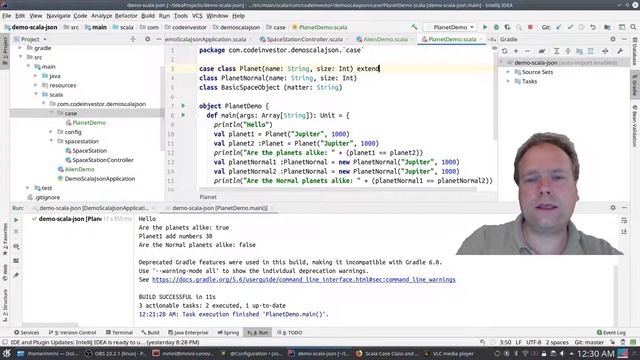This screenshot has width=640, height=360.
Task: Expand the test folder
Action: point(28,188)
